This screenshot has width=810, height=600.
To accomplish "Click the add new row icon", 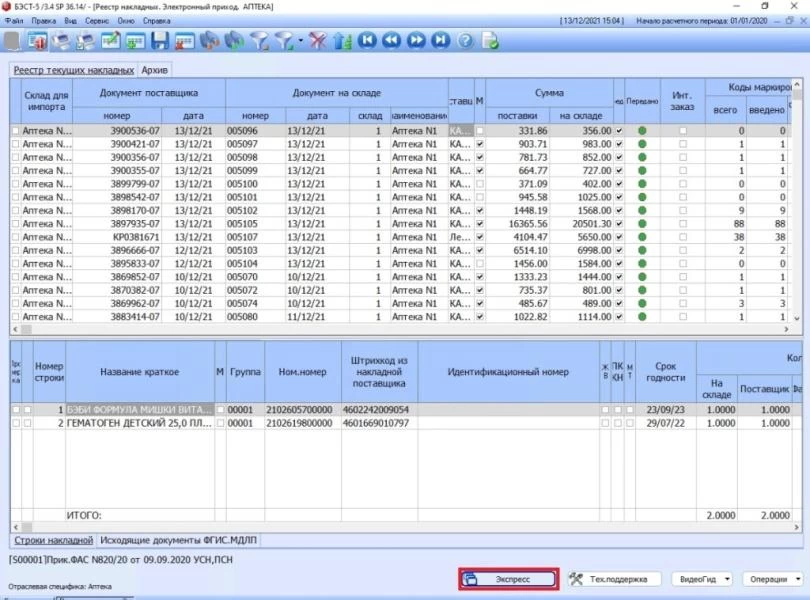I will 135,41.
